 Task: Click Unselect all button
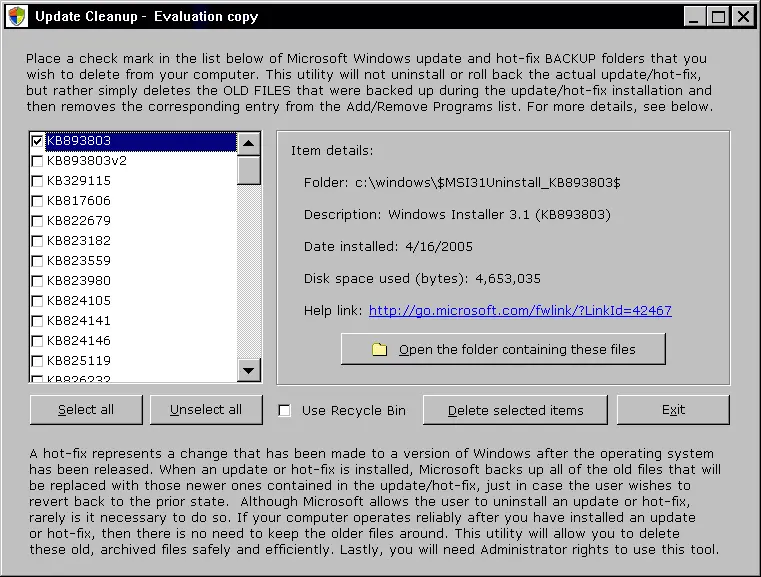pyautogui.click(x=206, y=410)
